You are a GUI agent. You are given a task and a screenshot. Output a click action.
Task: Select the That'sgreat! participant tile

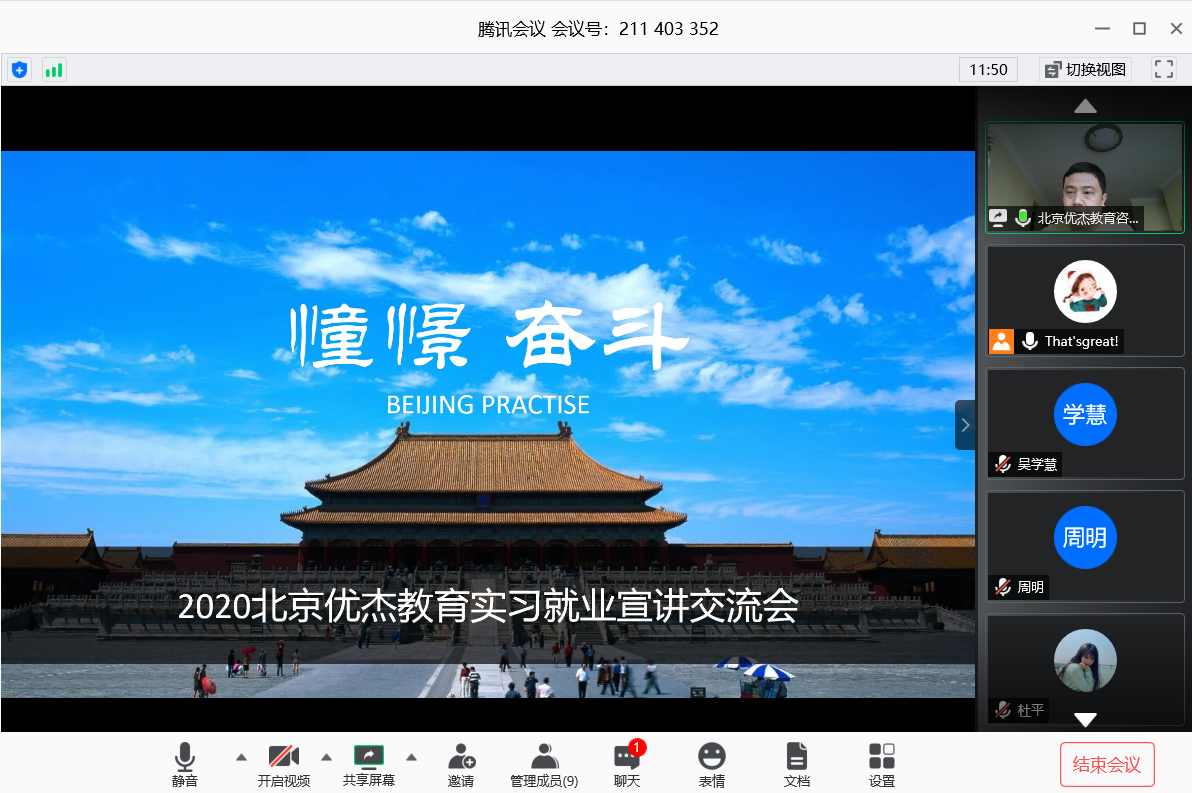tap(1085, 300)
